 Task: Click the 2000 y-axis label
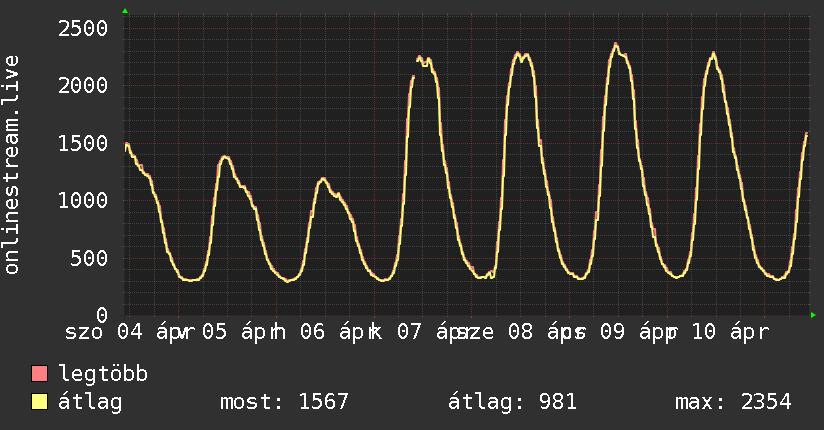tap(83, 86)
